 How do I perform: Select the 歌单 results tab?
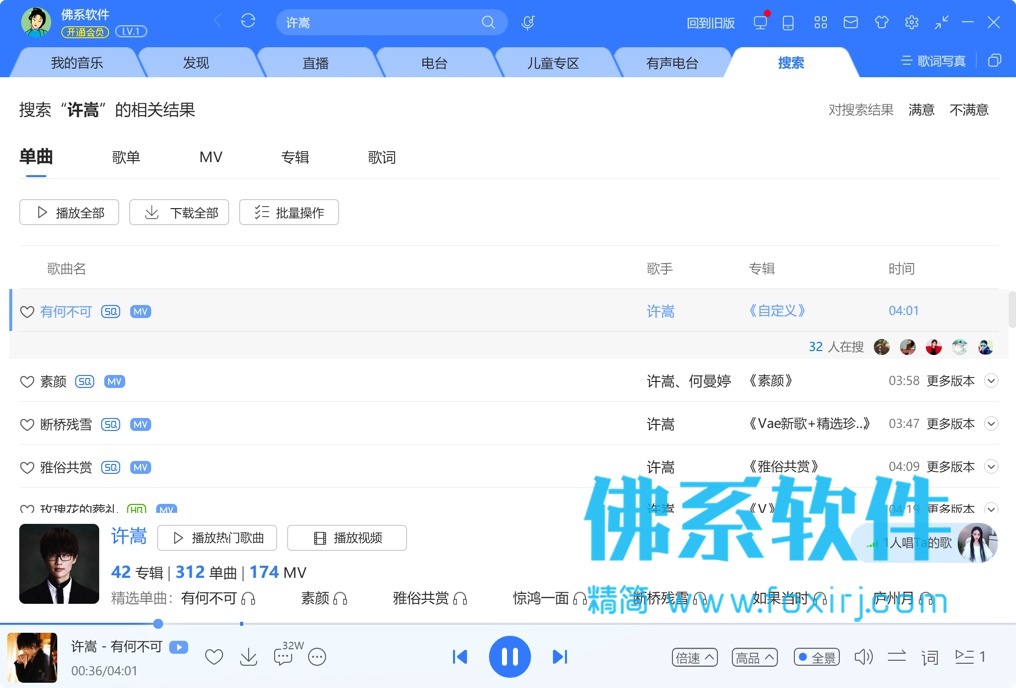pos(126,157)
